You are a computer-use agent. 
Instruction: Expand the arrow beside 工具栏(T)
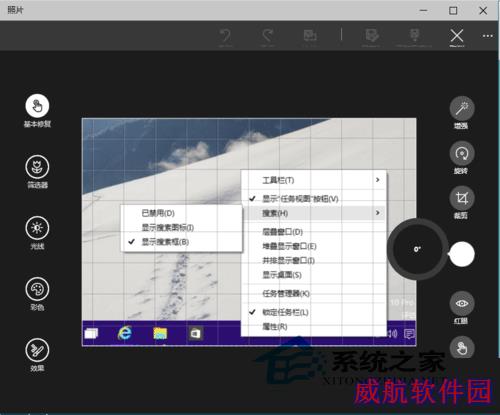(378, 180)
